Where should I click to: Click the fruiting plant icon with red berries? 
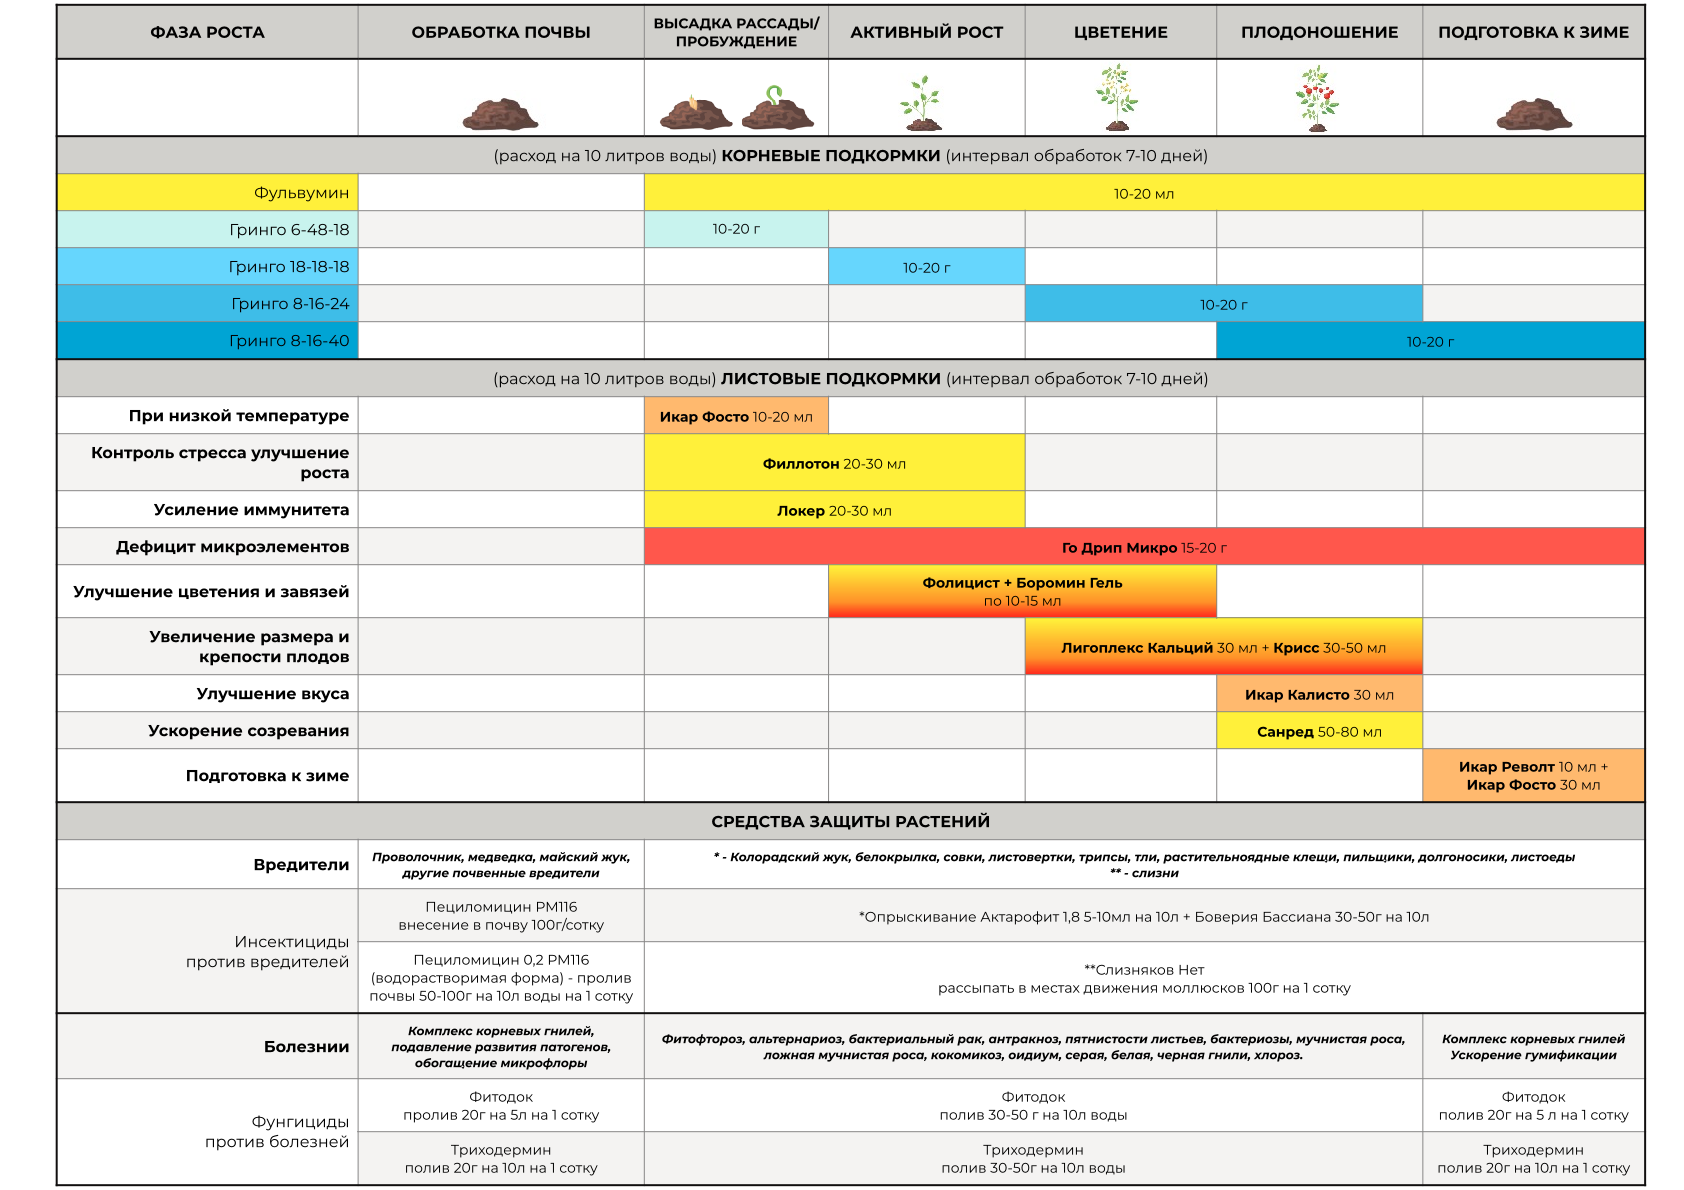coord(1317,98)
